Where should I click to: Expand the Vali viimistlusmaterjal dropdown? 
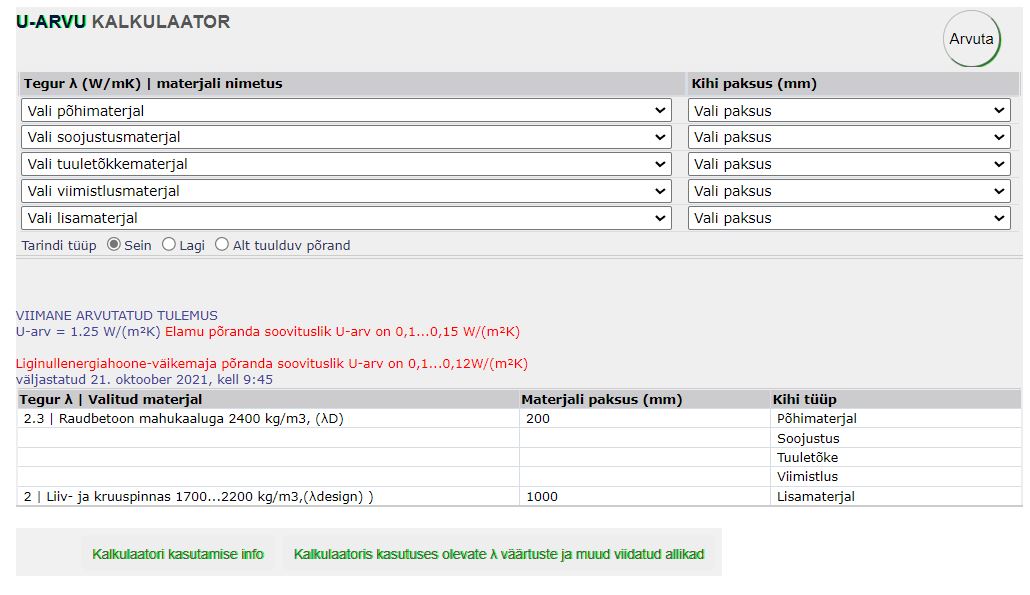tap(346, 192)
